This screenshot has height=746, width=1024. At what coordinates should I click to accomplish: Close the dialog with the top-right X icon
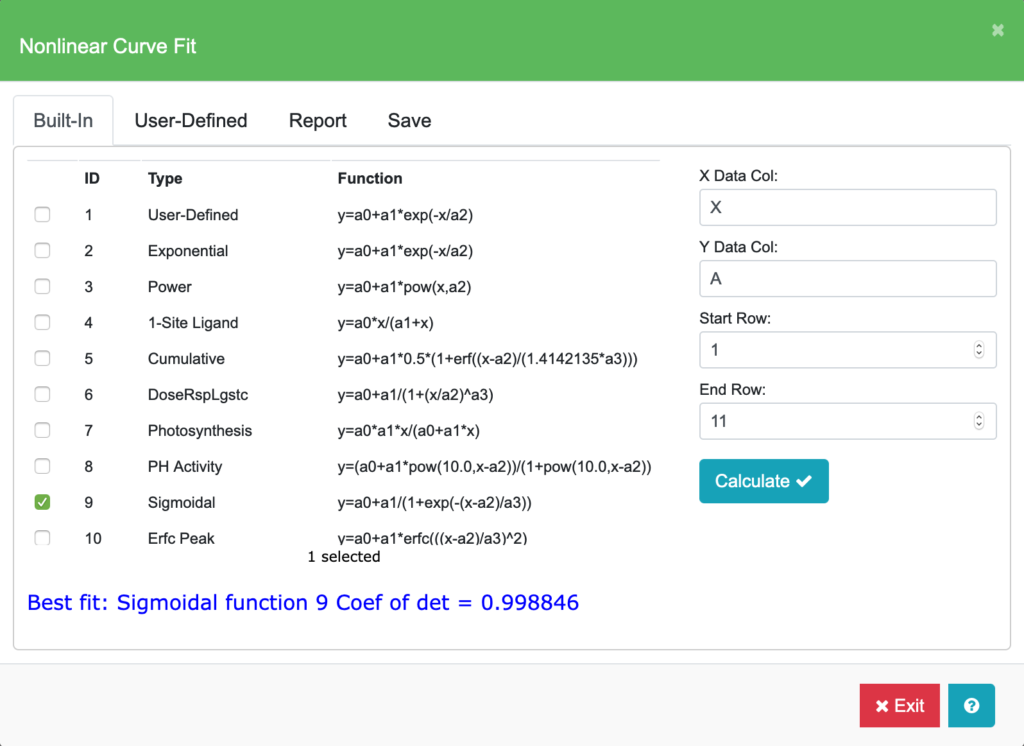997,31
